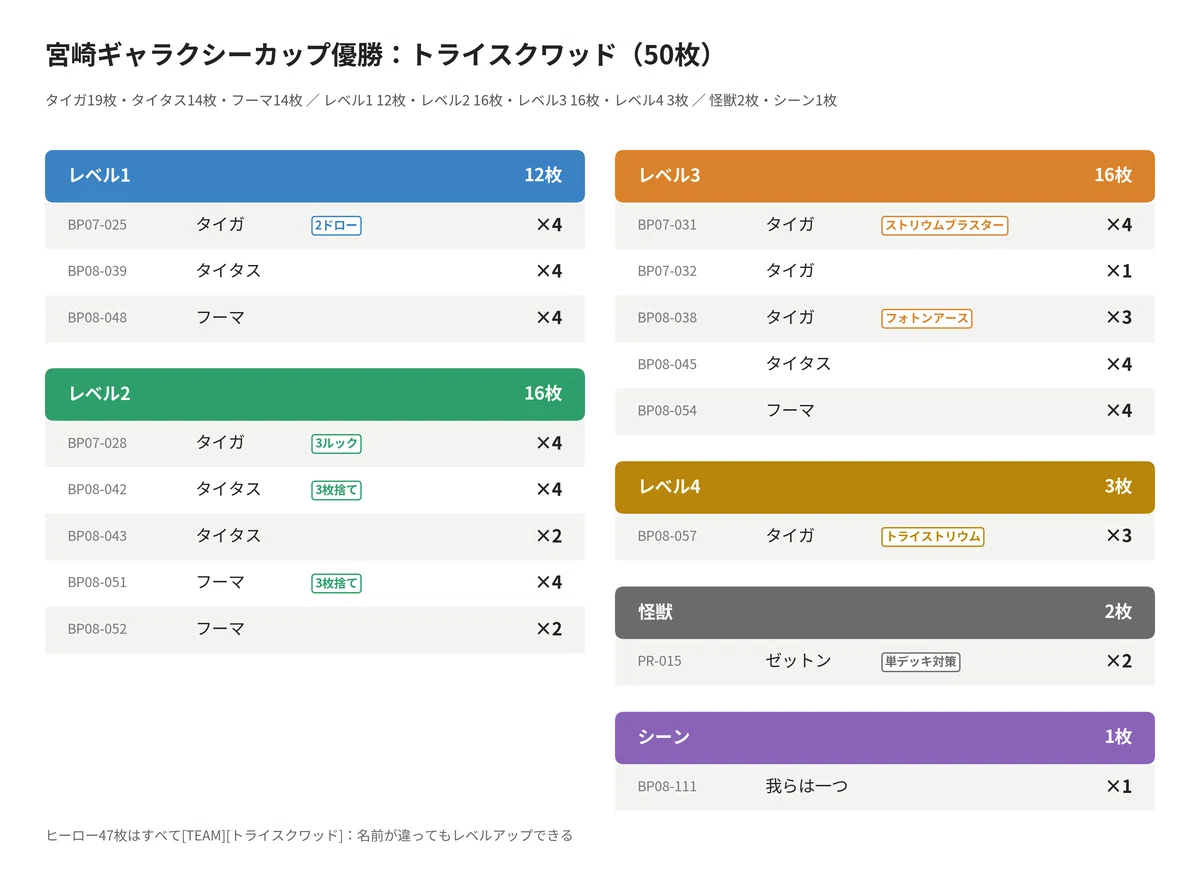Select the blue レベル1 section header label
This screenshot has width=1200, height=870.
coord(99,175)
